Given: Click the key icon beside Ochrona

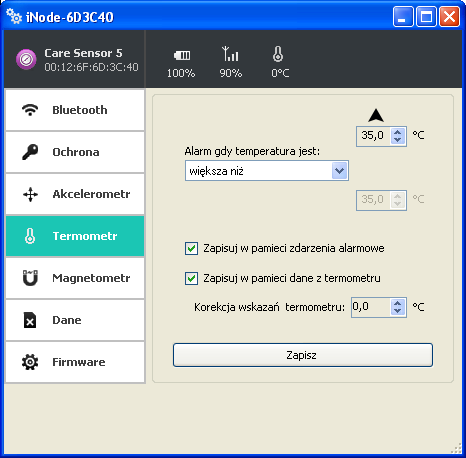Looking at the screenshot, I should tap(30, 152).
